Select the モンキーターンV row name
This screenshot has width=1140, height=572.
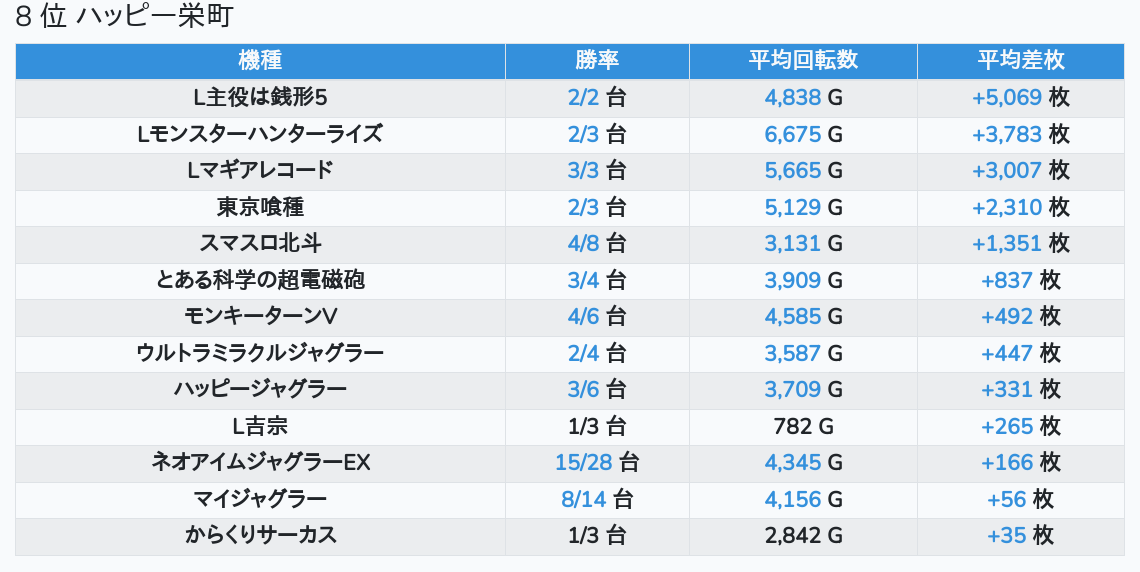coord(260,317)
